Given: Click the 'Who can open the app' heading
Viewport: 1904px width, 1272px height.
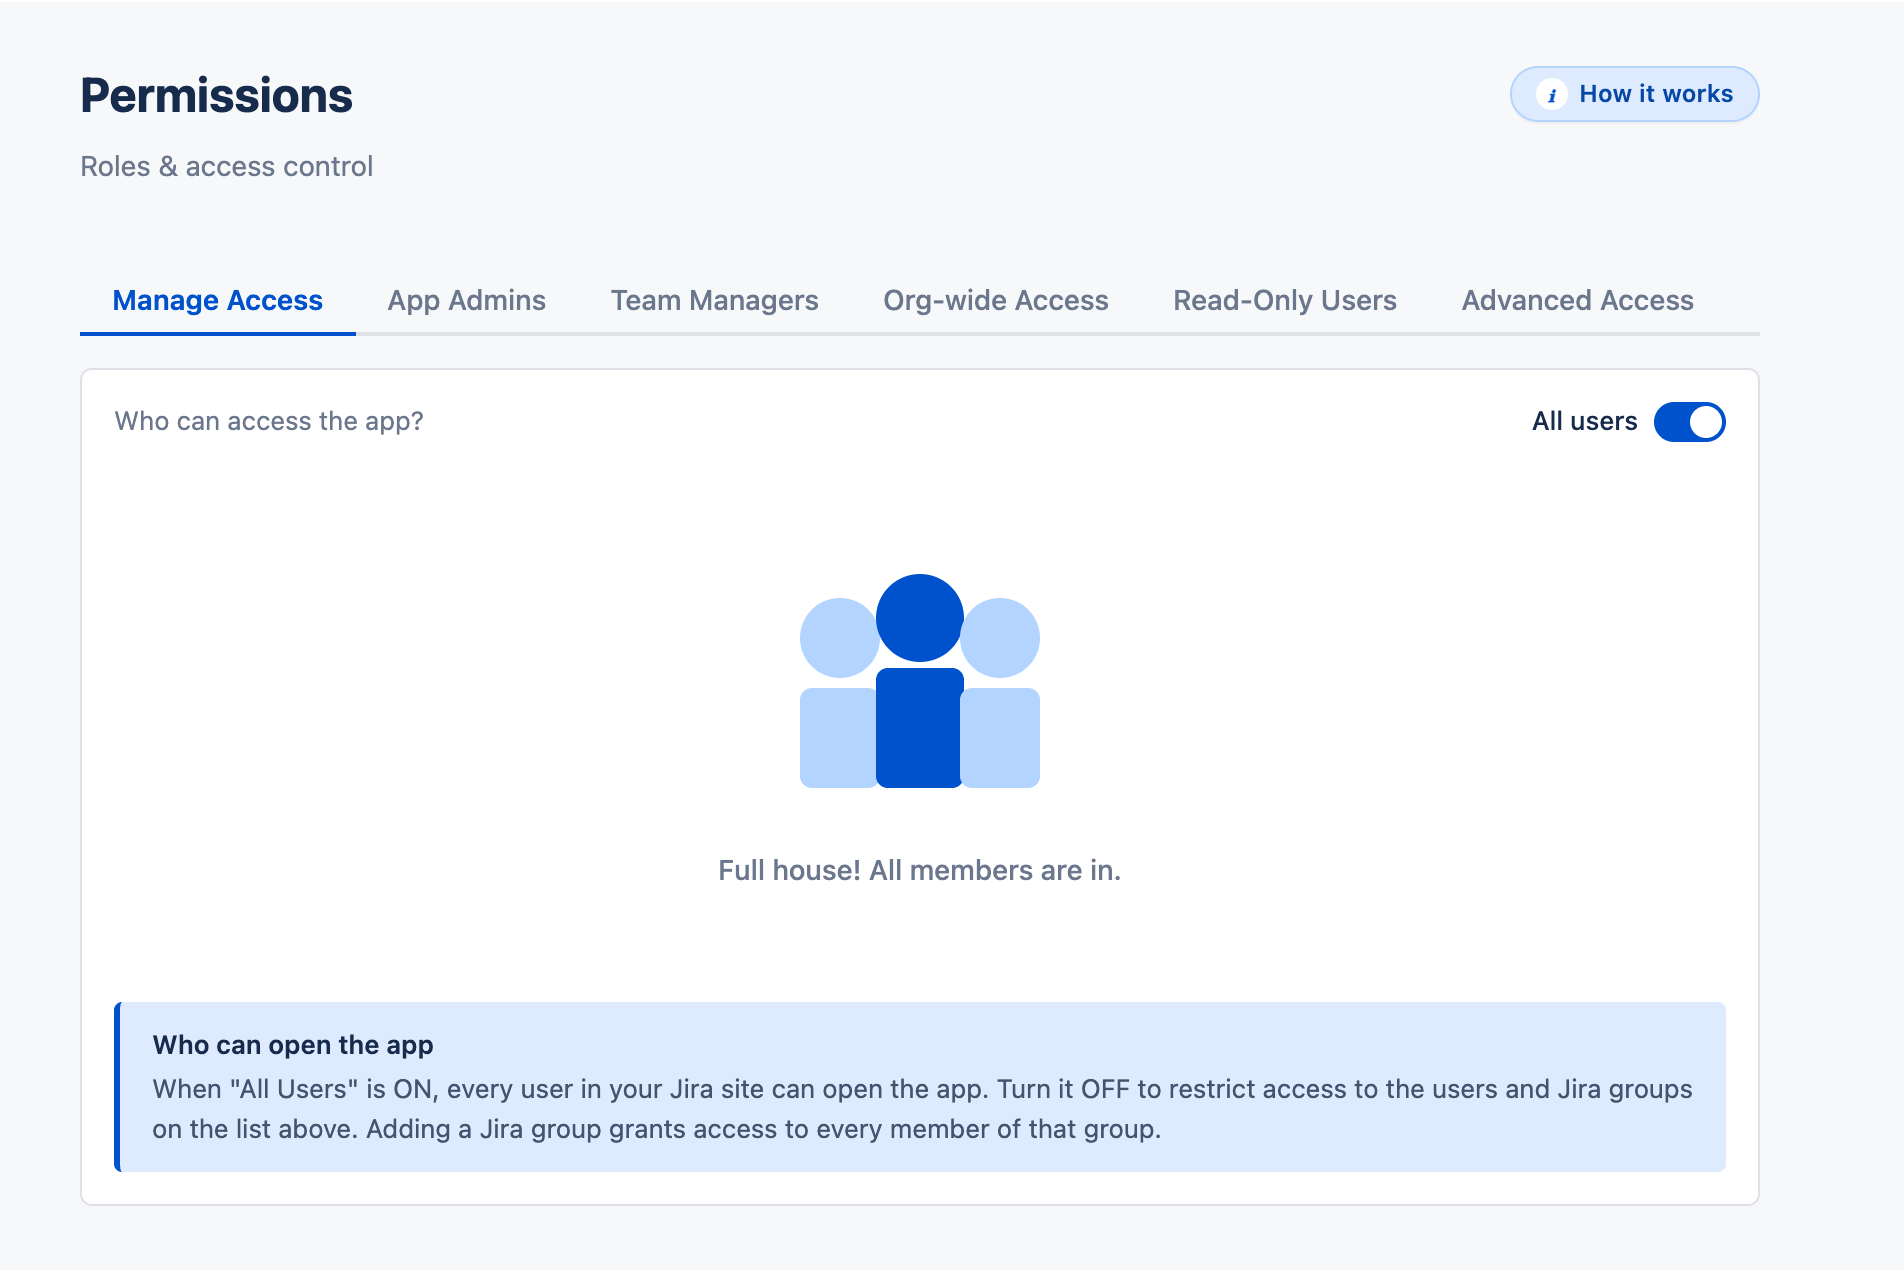Looking at the screenshot, I should [x=293, y=1045].
